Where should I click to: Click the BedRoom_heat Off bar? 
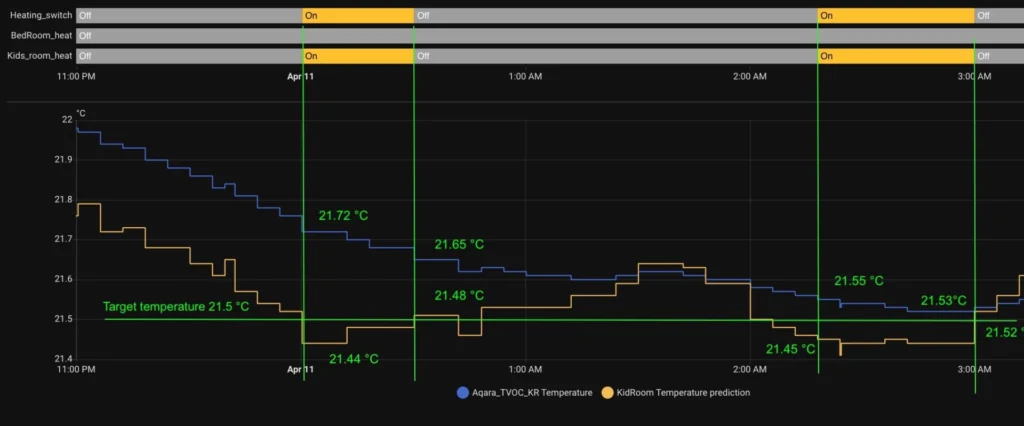tap(548, 36)
